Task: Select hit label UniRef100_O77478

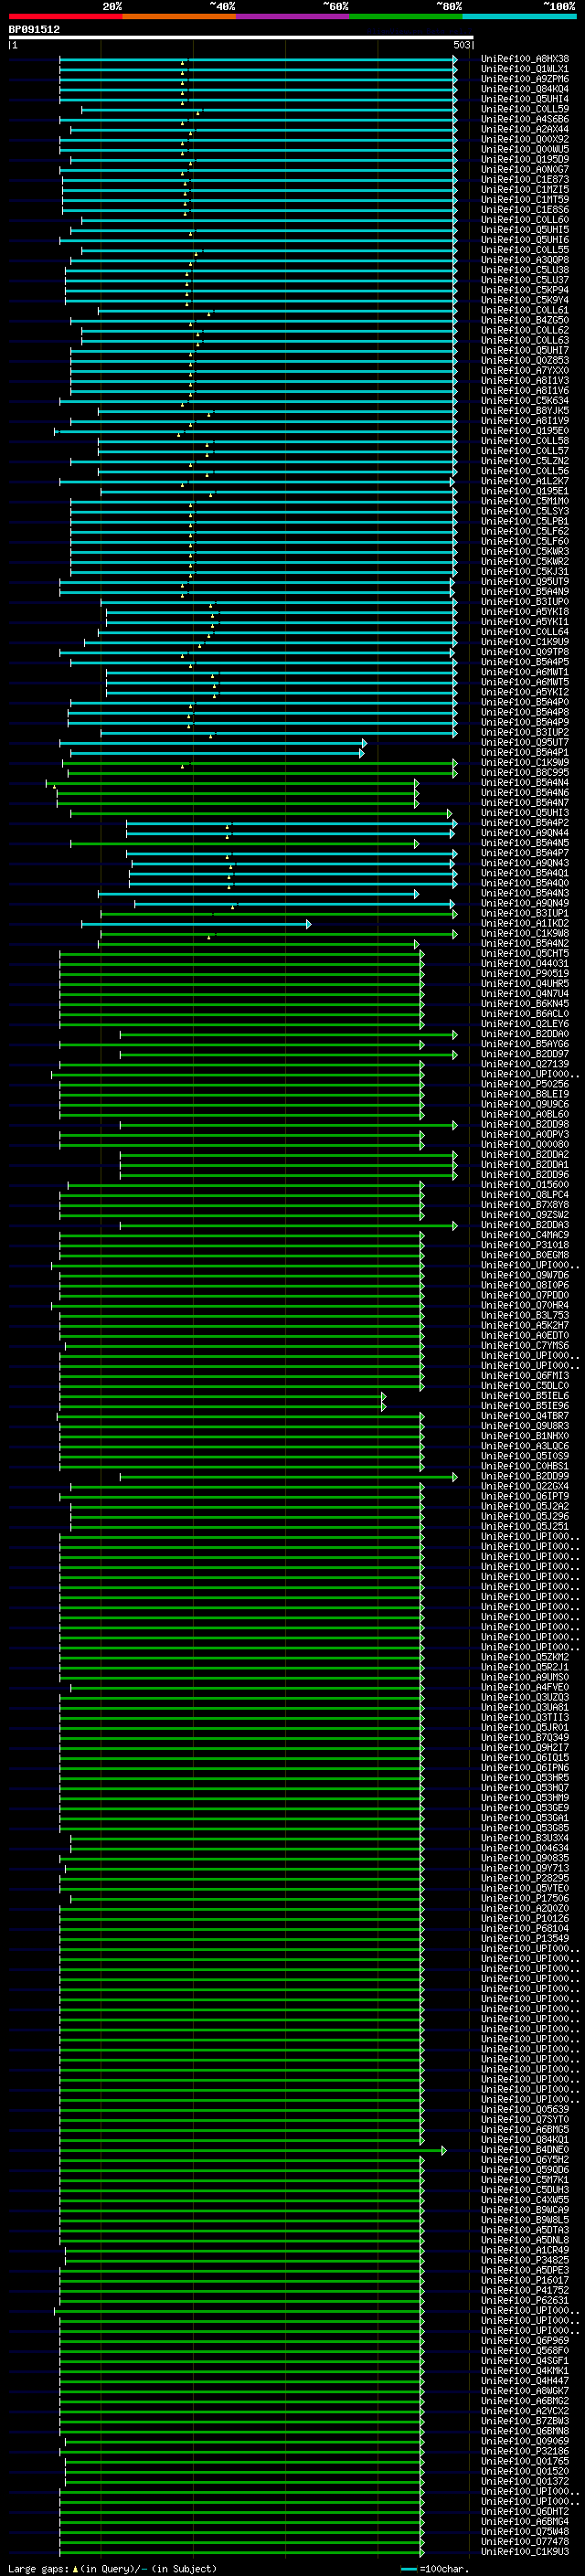Action: click(x=525, y=2542)
